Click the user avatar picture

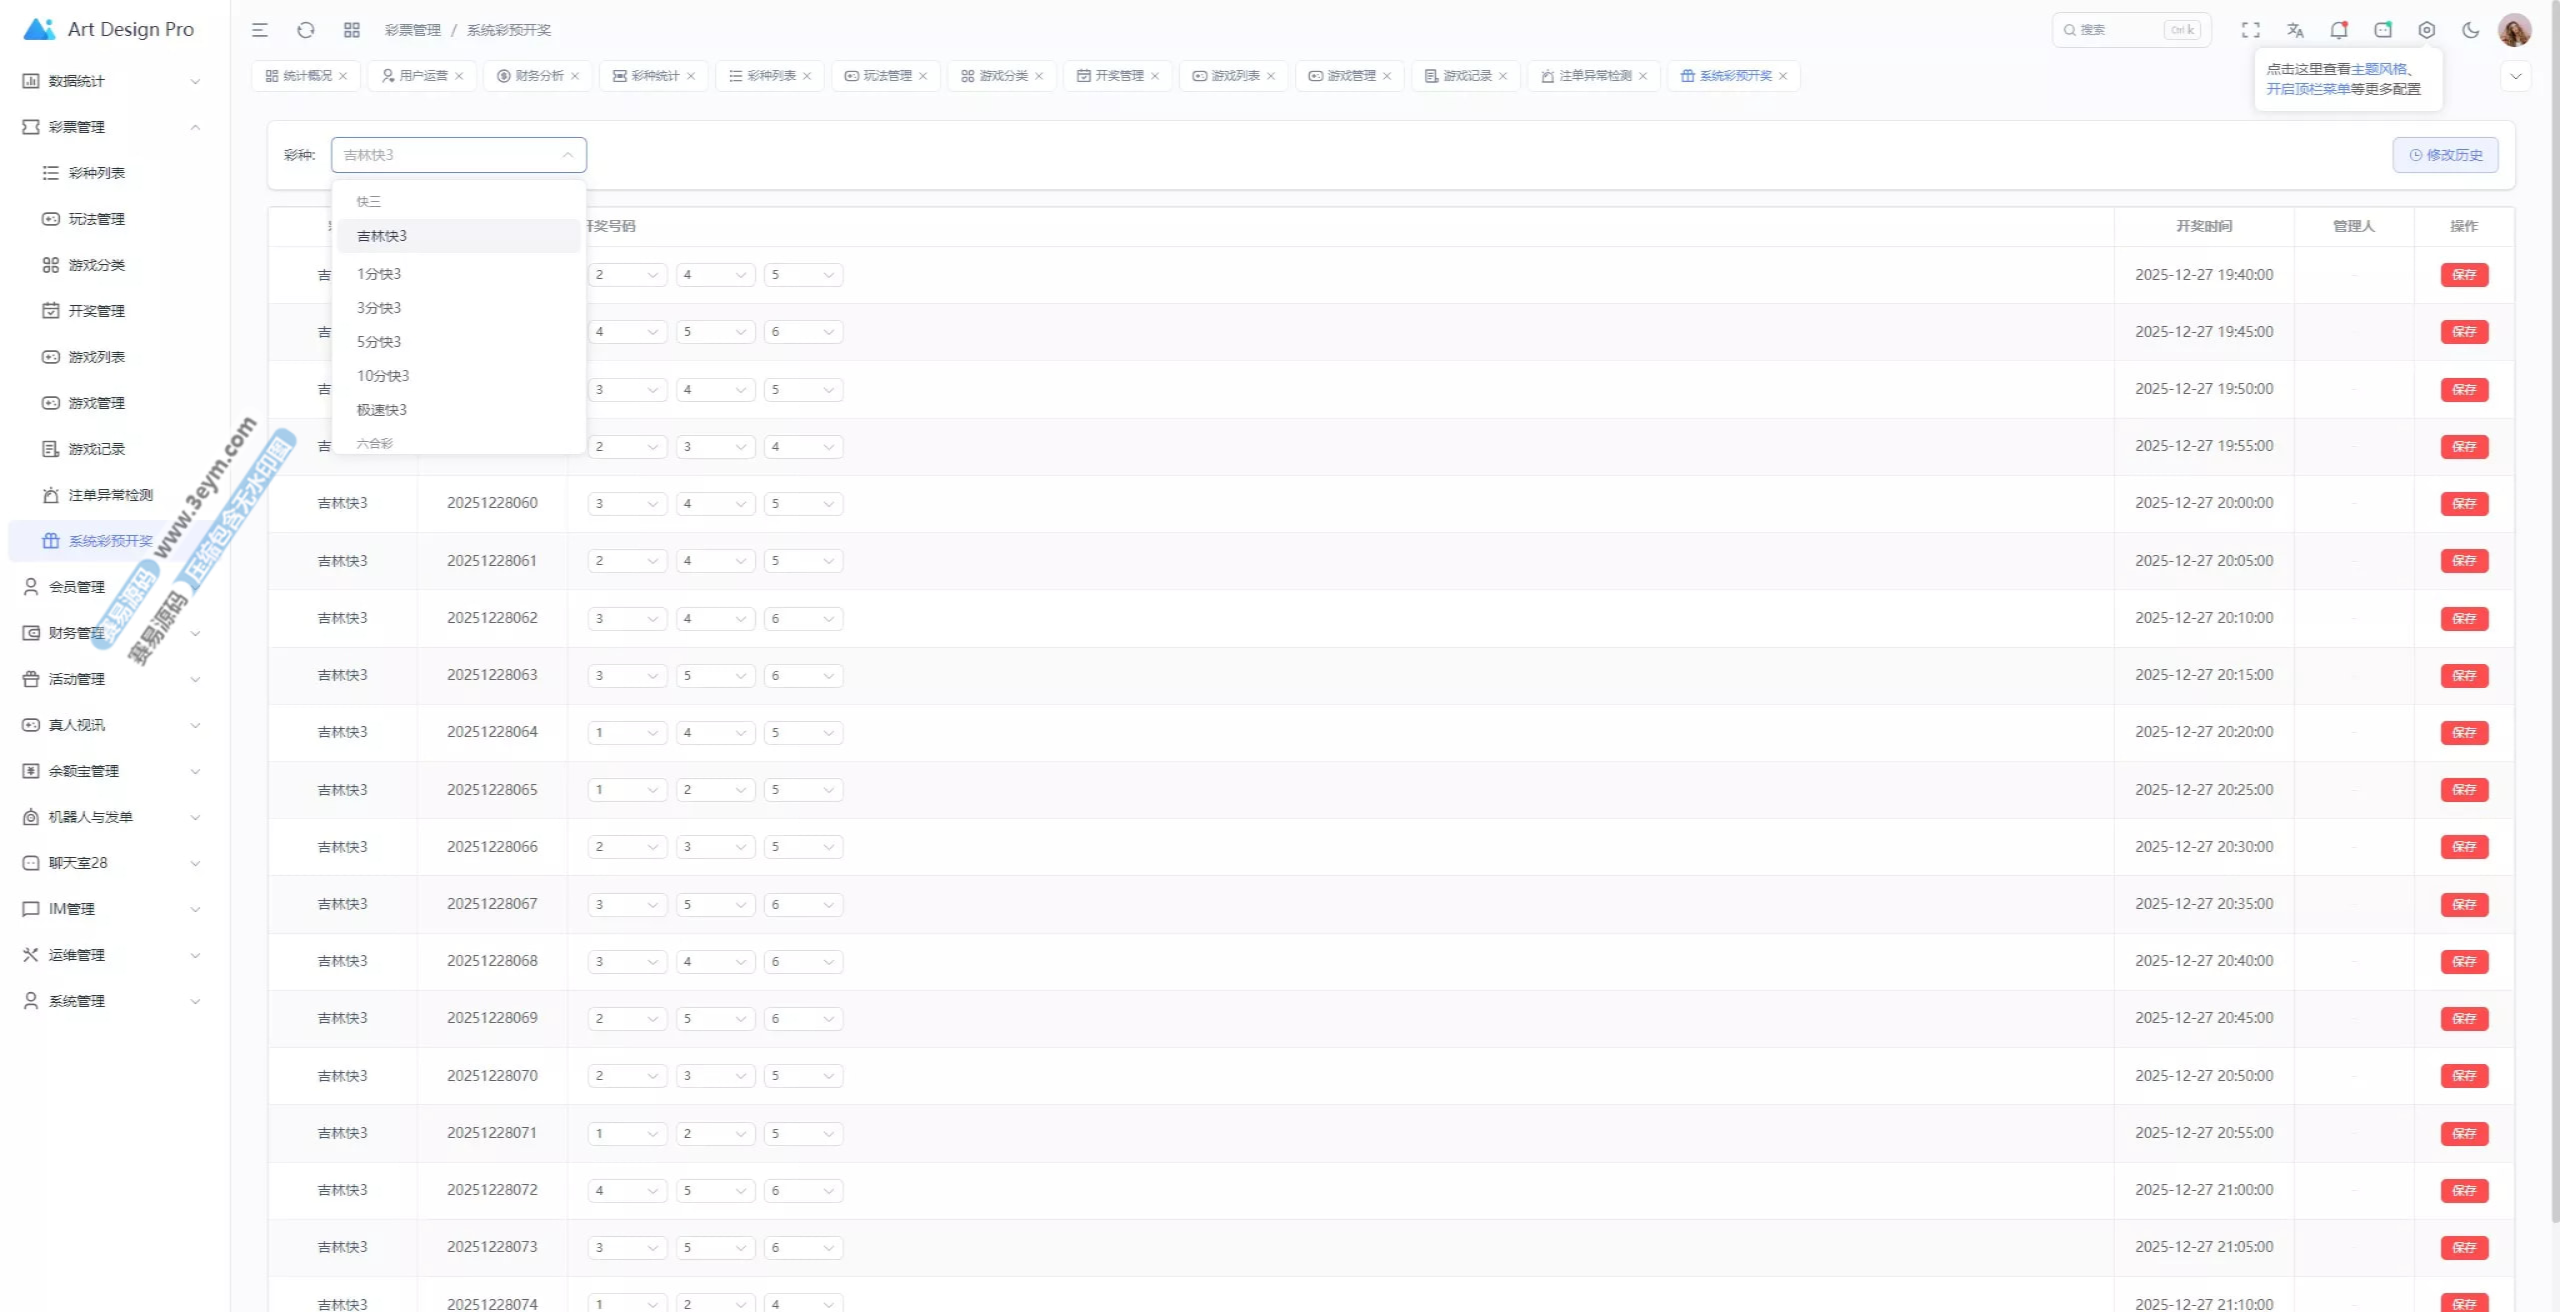click(x=2514, y=30)
